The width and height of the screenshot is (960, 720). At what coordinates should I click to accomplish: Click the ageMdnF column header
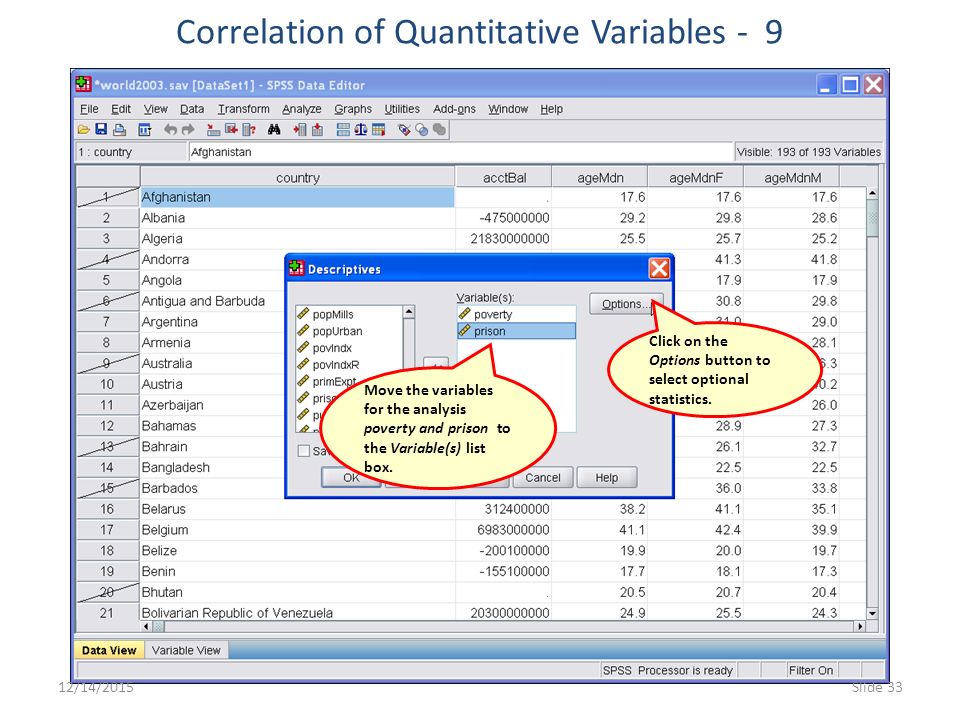coord(696,178)
